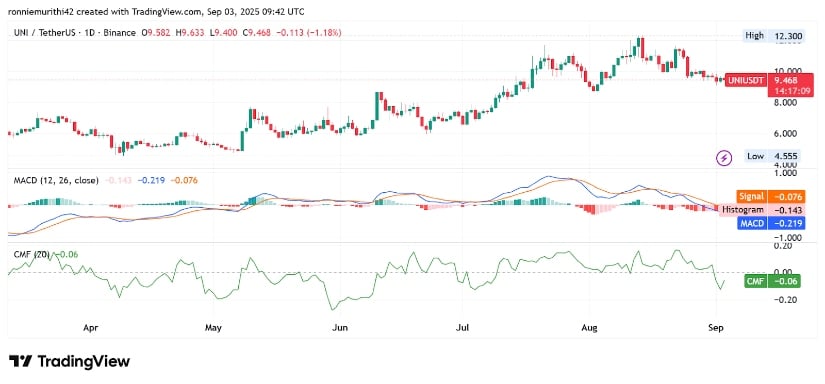Click the MACD value -0.219 in the legend
Image resolution: width=825 pixels, height=384 pixels.
(152, 180)
